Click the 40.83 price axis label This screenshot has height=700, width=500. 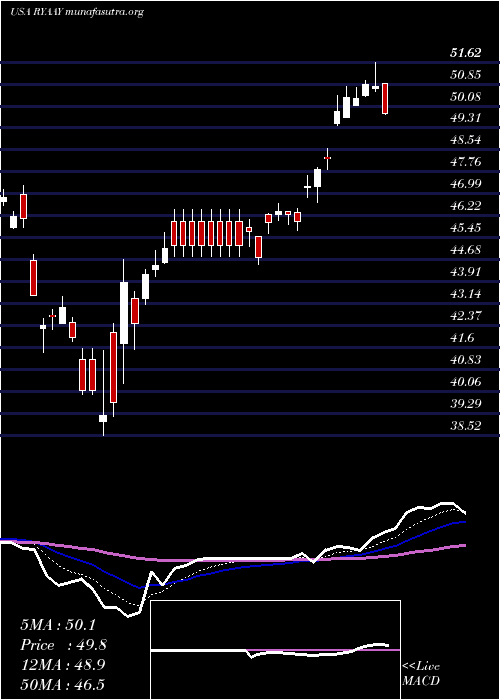pos(466,359)
